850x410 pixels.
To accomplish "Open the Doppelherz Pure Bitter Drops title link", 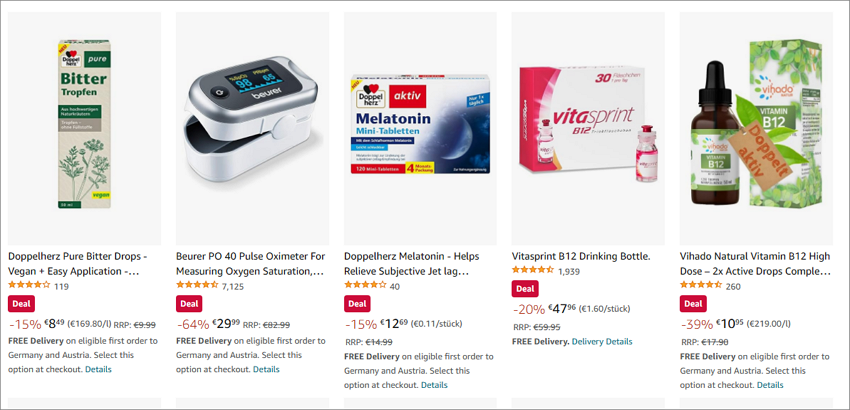I will point(78,264).
